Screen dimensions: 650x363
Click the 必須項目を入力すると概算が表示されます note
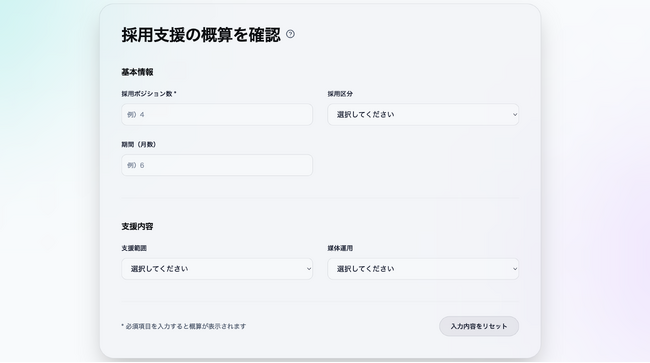(184, 327)
